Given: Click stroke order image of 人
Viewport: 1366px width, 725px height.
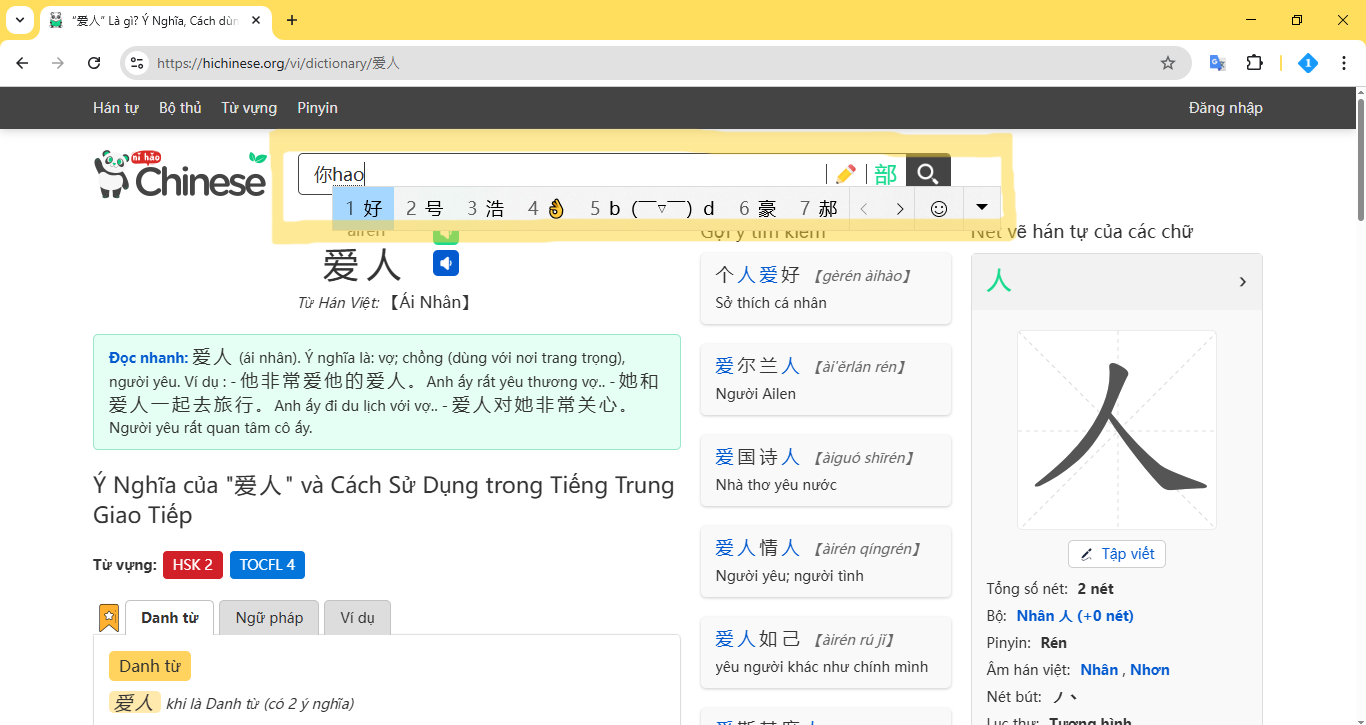Looking at the screenshot, I should coord(1117,430).
